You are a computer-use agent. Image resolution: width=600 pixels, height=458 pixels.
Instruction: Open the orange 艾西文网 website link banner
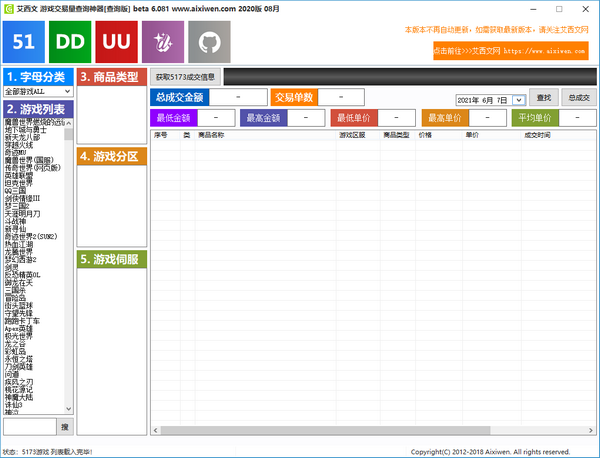[512, 50]
